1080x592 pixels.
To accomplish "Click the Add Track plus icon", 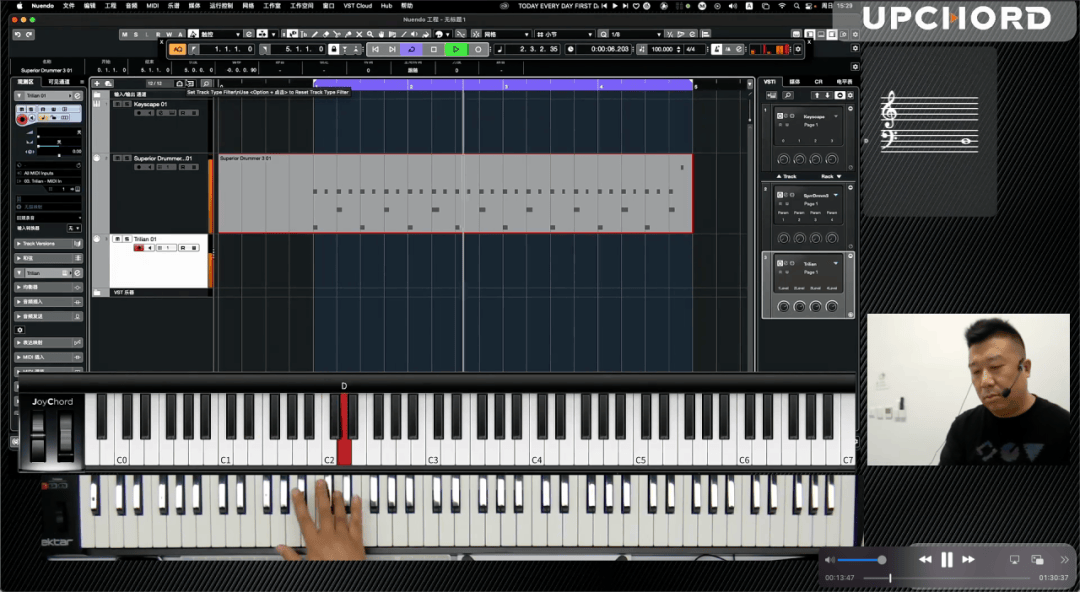I will pyautogui.click(x=97, y=84).
